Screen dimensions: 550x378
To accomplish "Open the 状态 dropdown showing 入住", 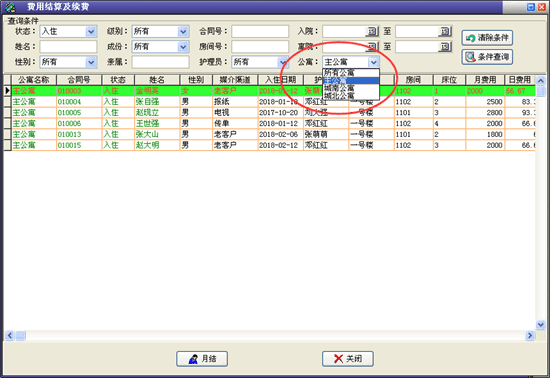I will pyautogui.click(x=91, y=32).
